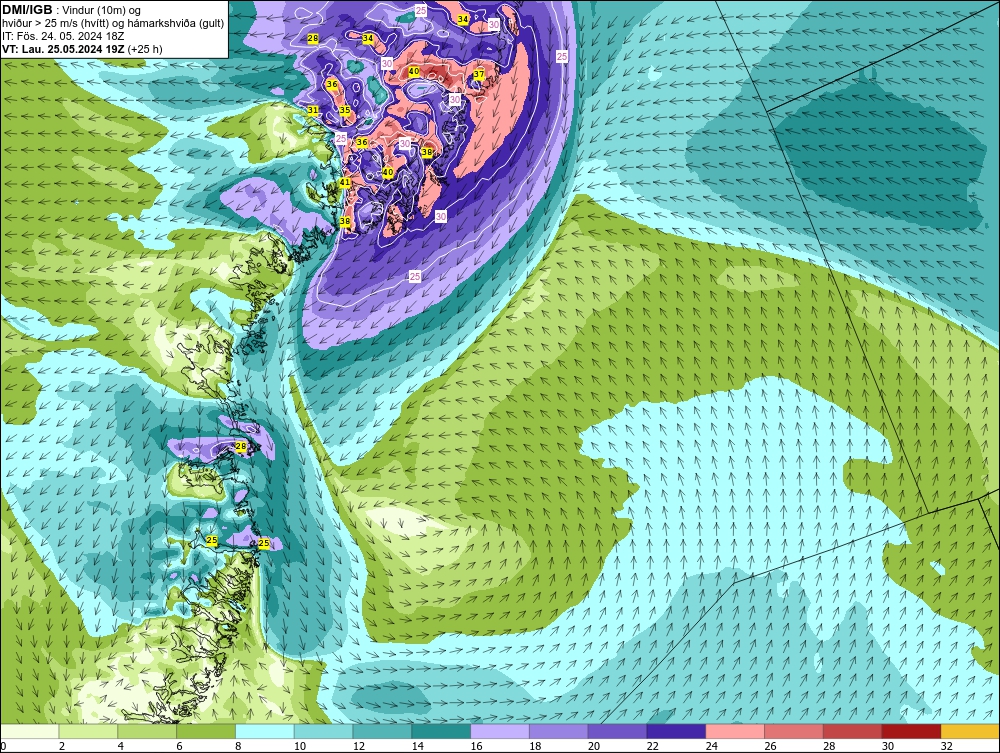1000x753 pixels.
Task: Select the 6–8 m/s olive green swatch
Action: click(206, 731)
